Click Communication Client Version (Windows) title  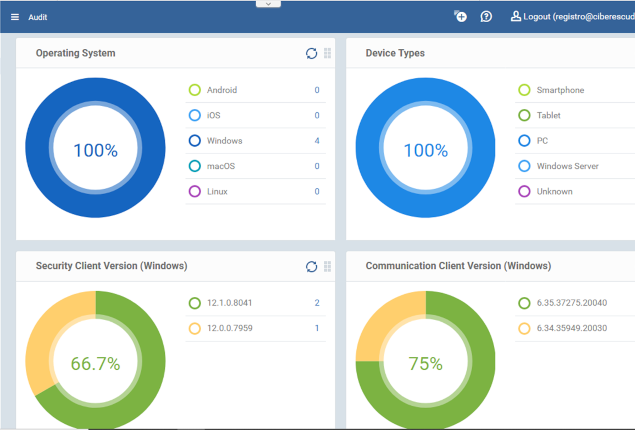click(x=458, y=266)
